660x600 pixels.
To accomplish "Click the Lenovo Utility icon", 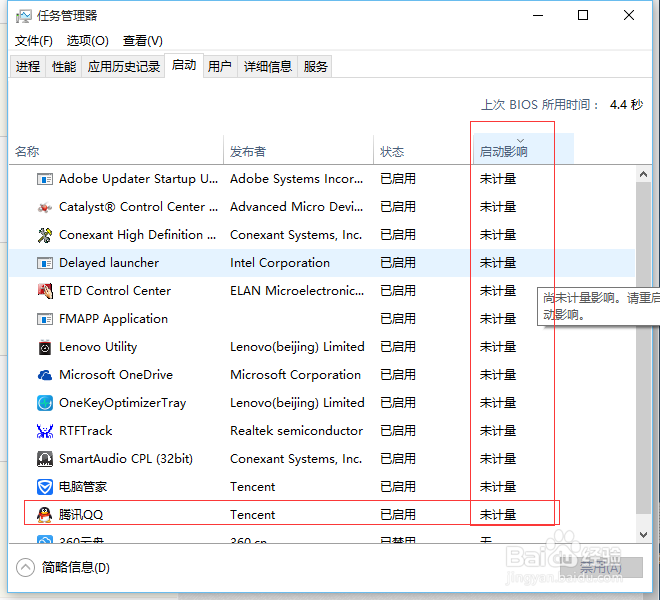I will pyautogui.click(x=45, y=347).
